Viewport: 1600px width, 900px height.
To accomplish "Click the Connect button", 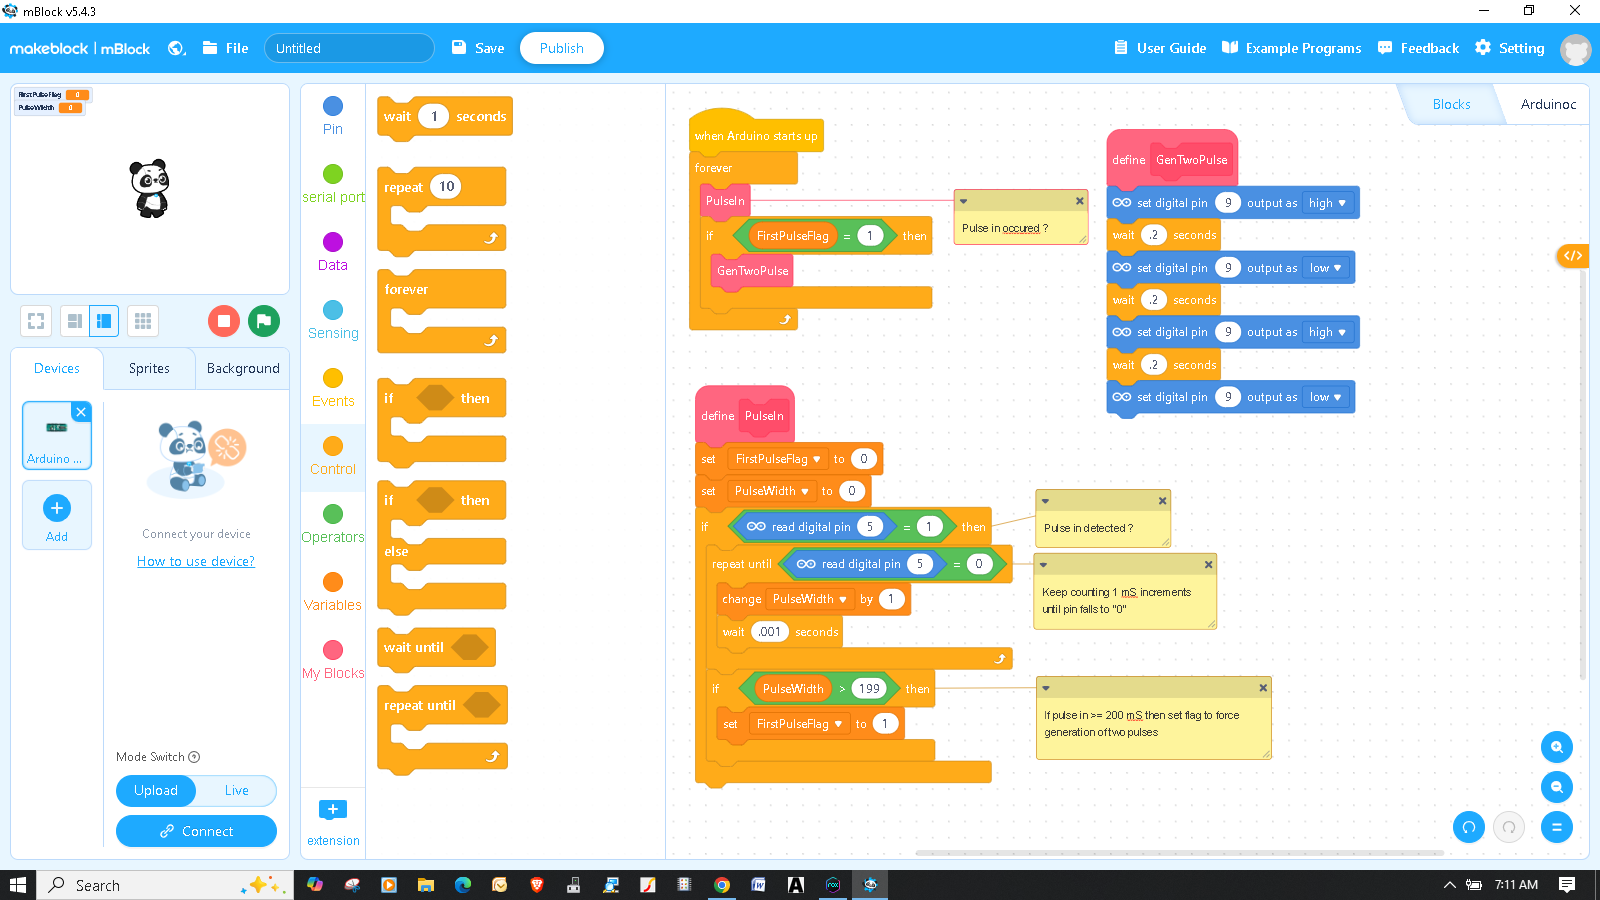I will click(x=196, y=831).
